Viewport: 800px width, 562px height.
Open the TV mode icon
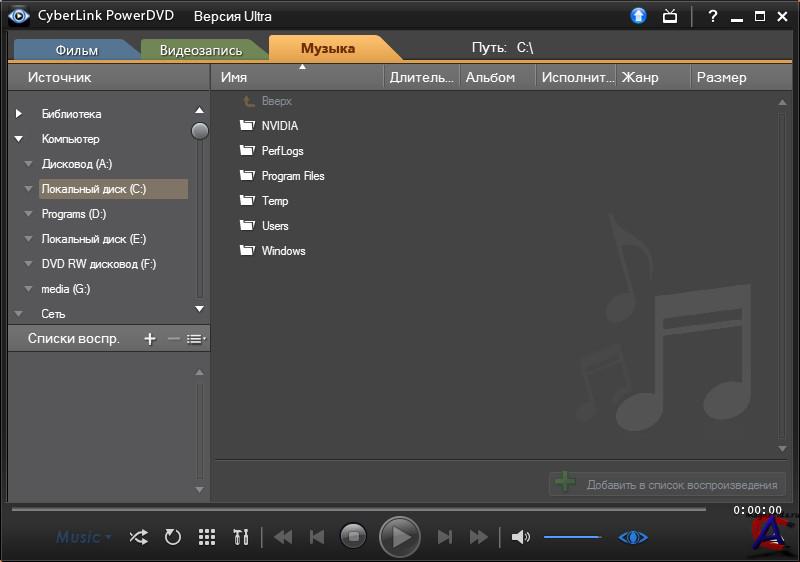pyautogui.click(x=670, y=16)
